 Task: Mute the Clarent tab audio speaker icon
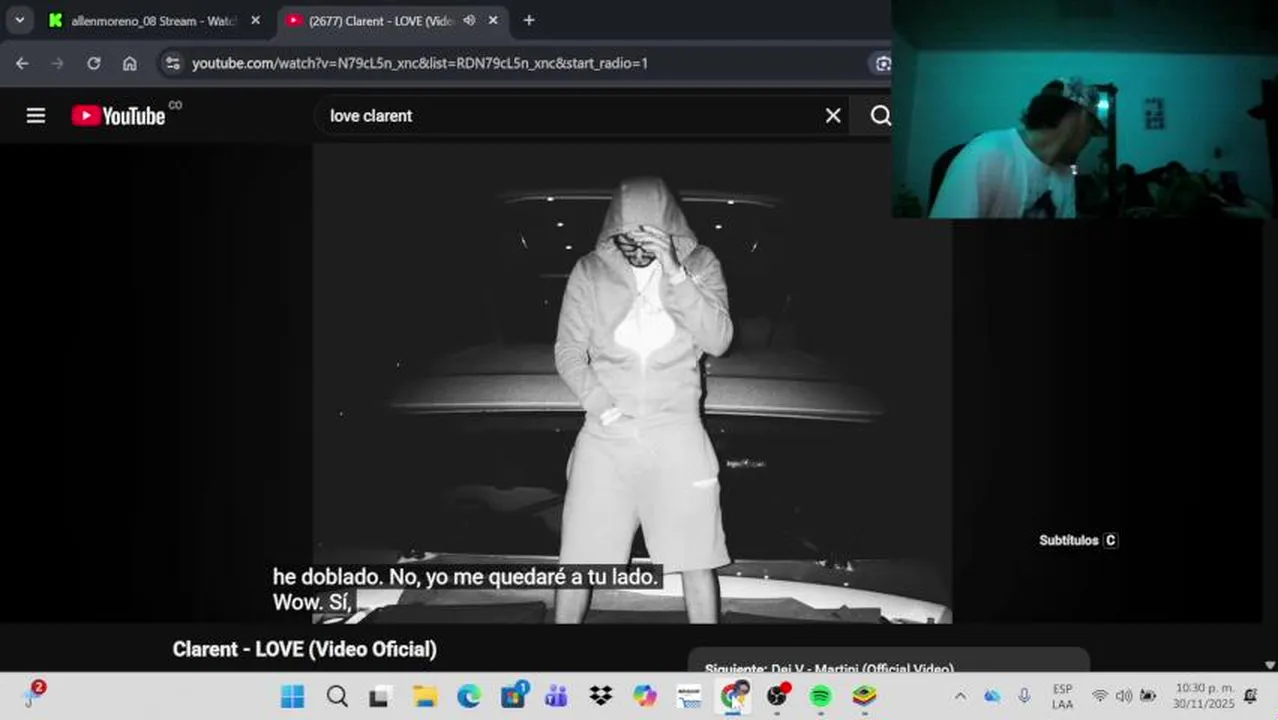pos(469,20)
